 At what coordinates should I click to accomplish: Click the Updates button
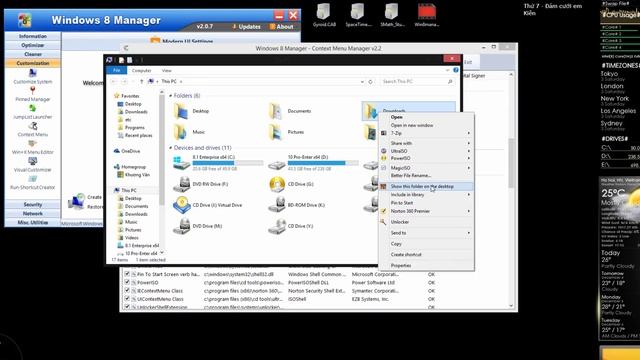[x=247, y=27]
